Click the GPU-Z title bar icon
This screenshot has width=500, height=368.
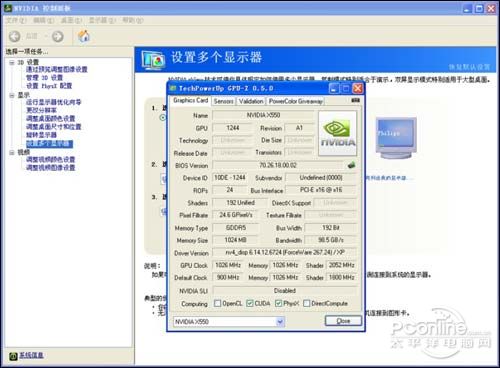point(173,88)
